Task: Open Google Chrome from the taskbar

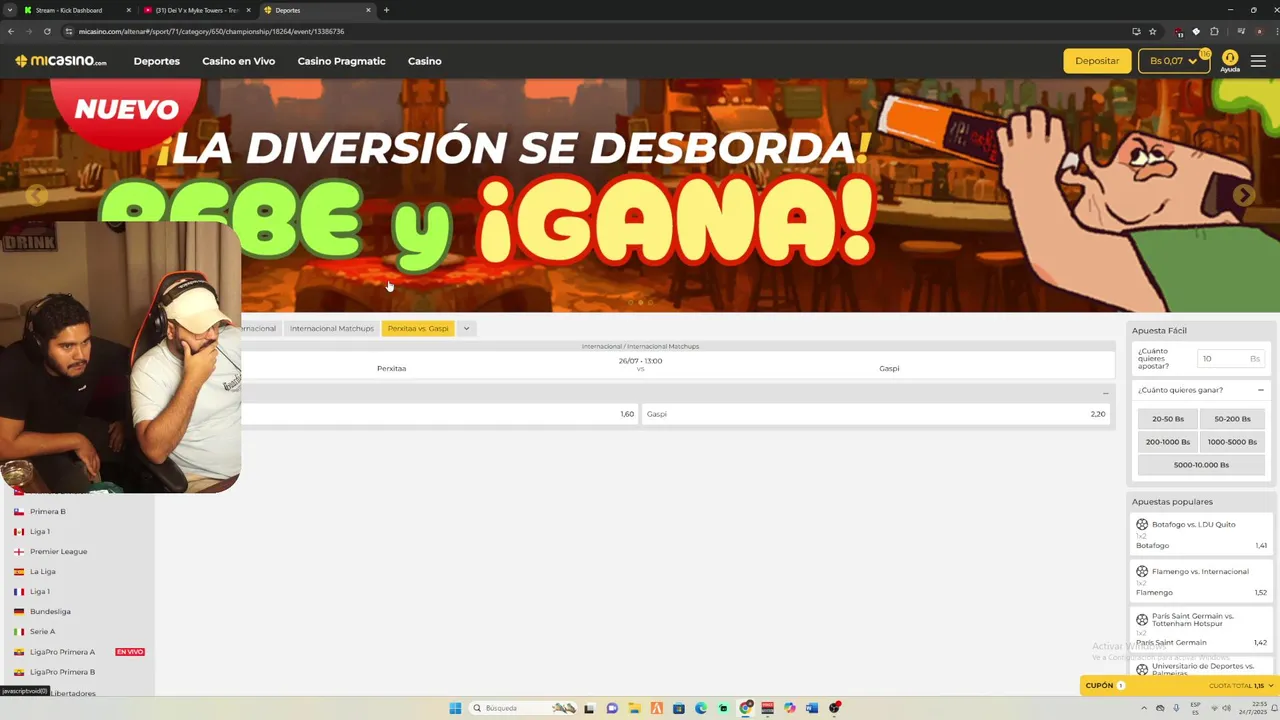Action: 746,708
